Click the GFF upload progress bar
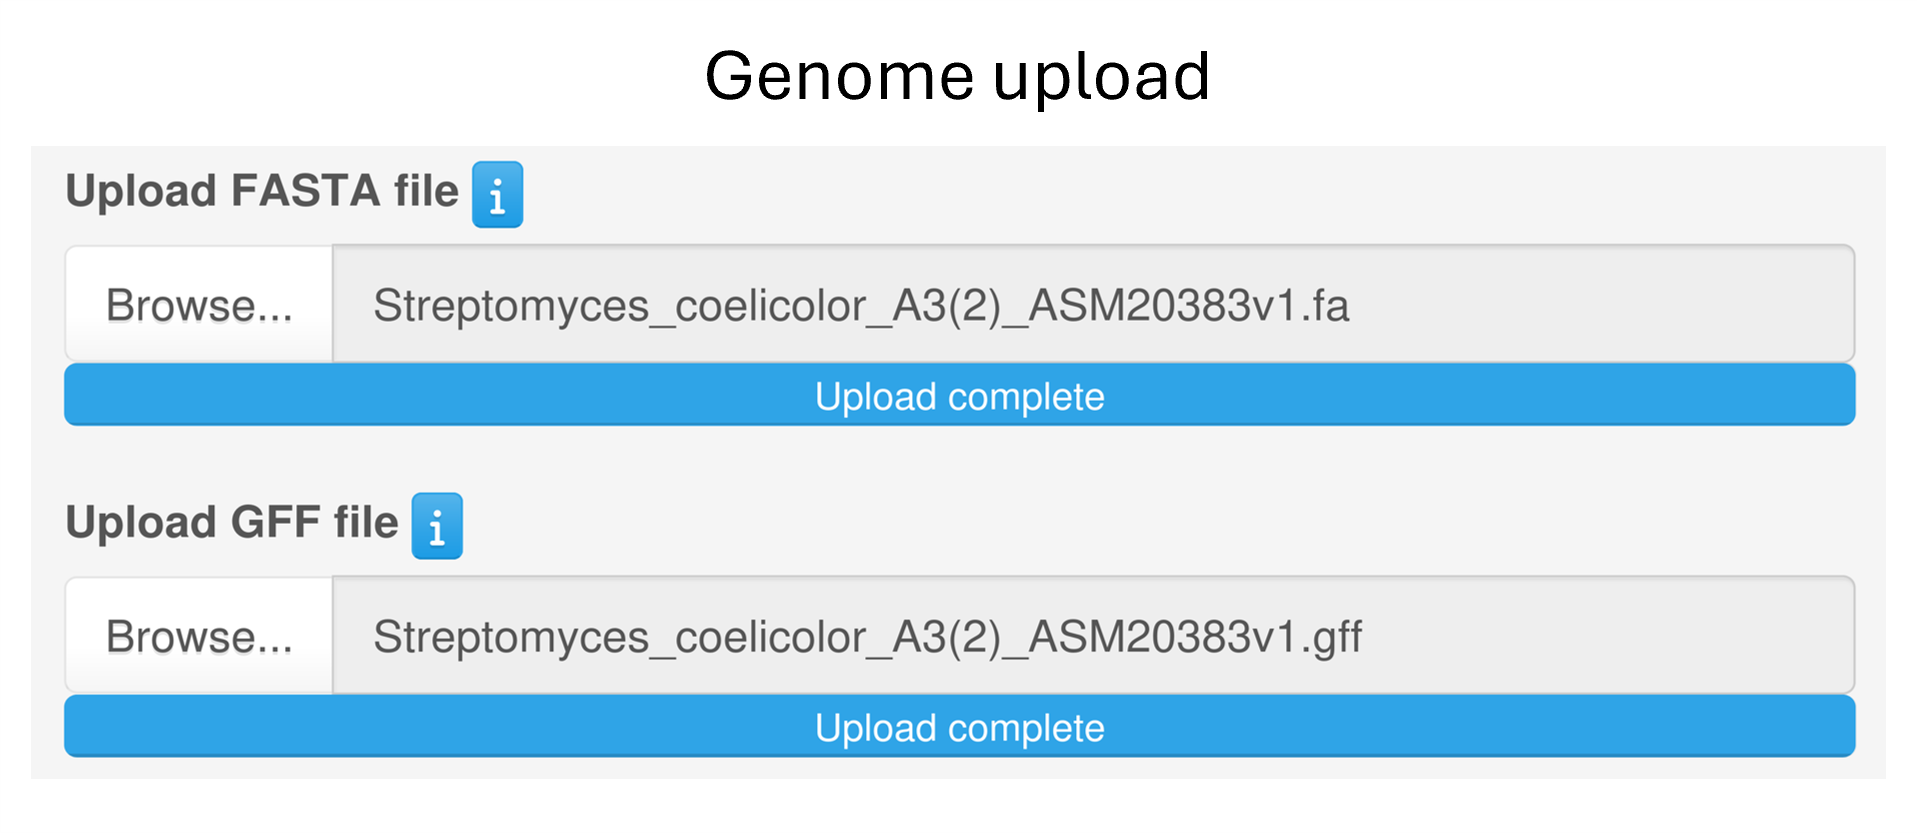The image size is (1917, 833). (959, 727)
